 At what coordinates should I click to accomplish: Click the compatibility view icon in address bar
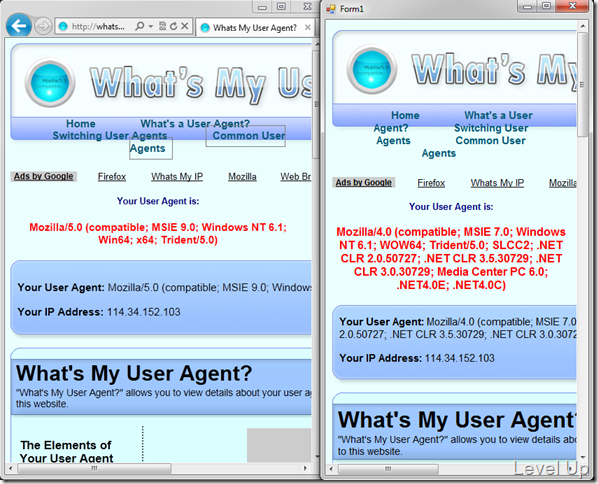coord(162,26)
